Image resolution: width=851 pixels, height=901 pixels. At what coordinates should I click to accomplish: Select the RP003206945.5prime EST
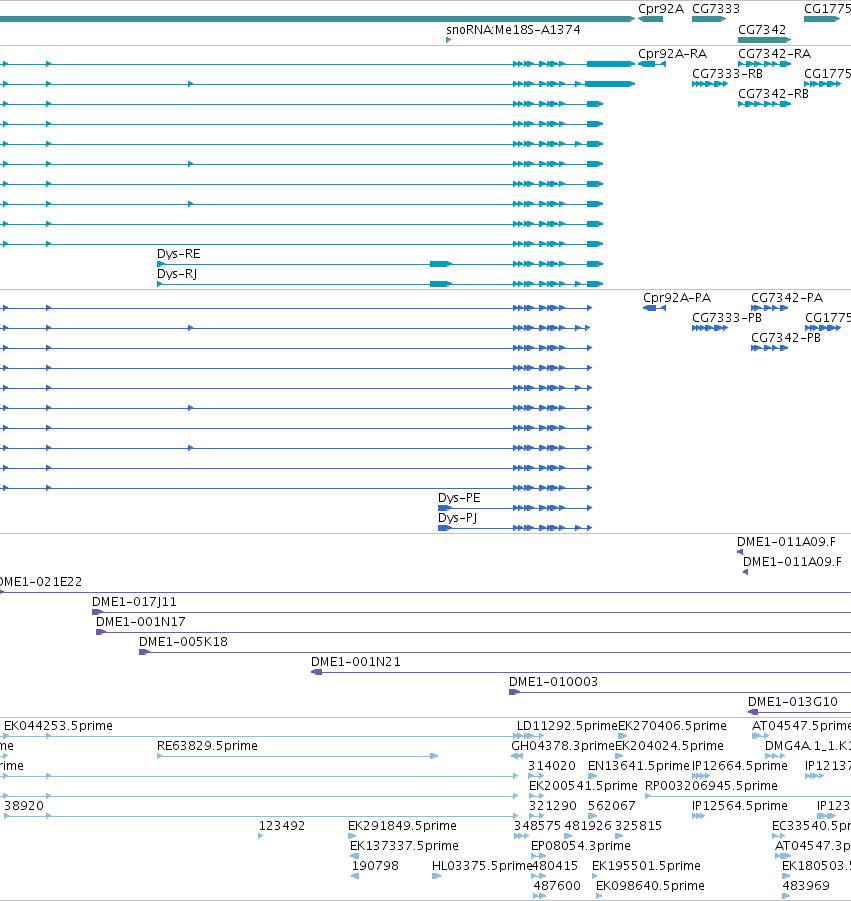[748, 796]
